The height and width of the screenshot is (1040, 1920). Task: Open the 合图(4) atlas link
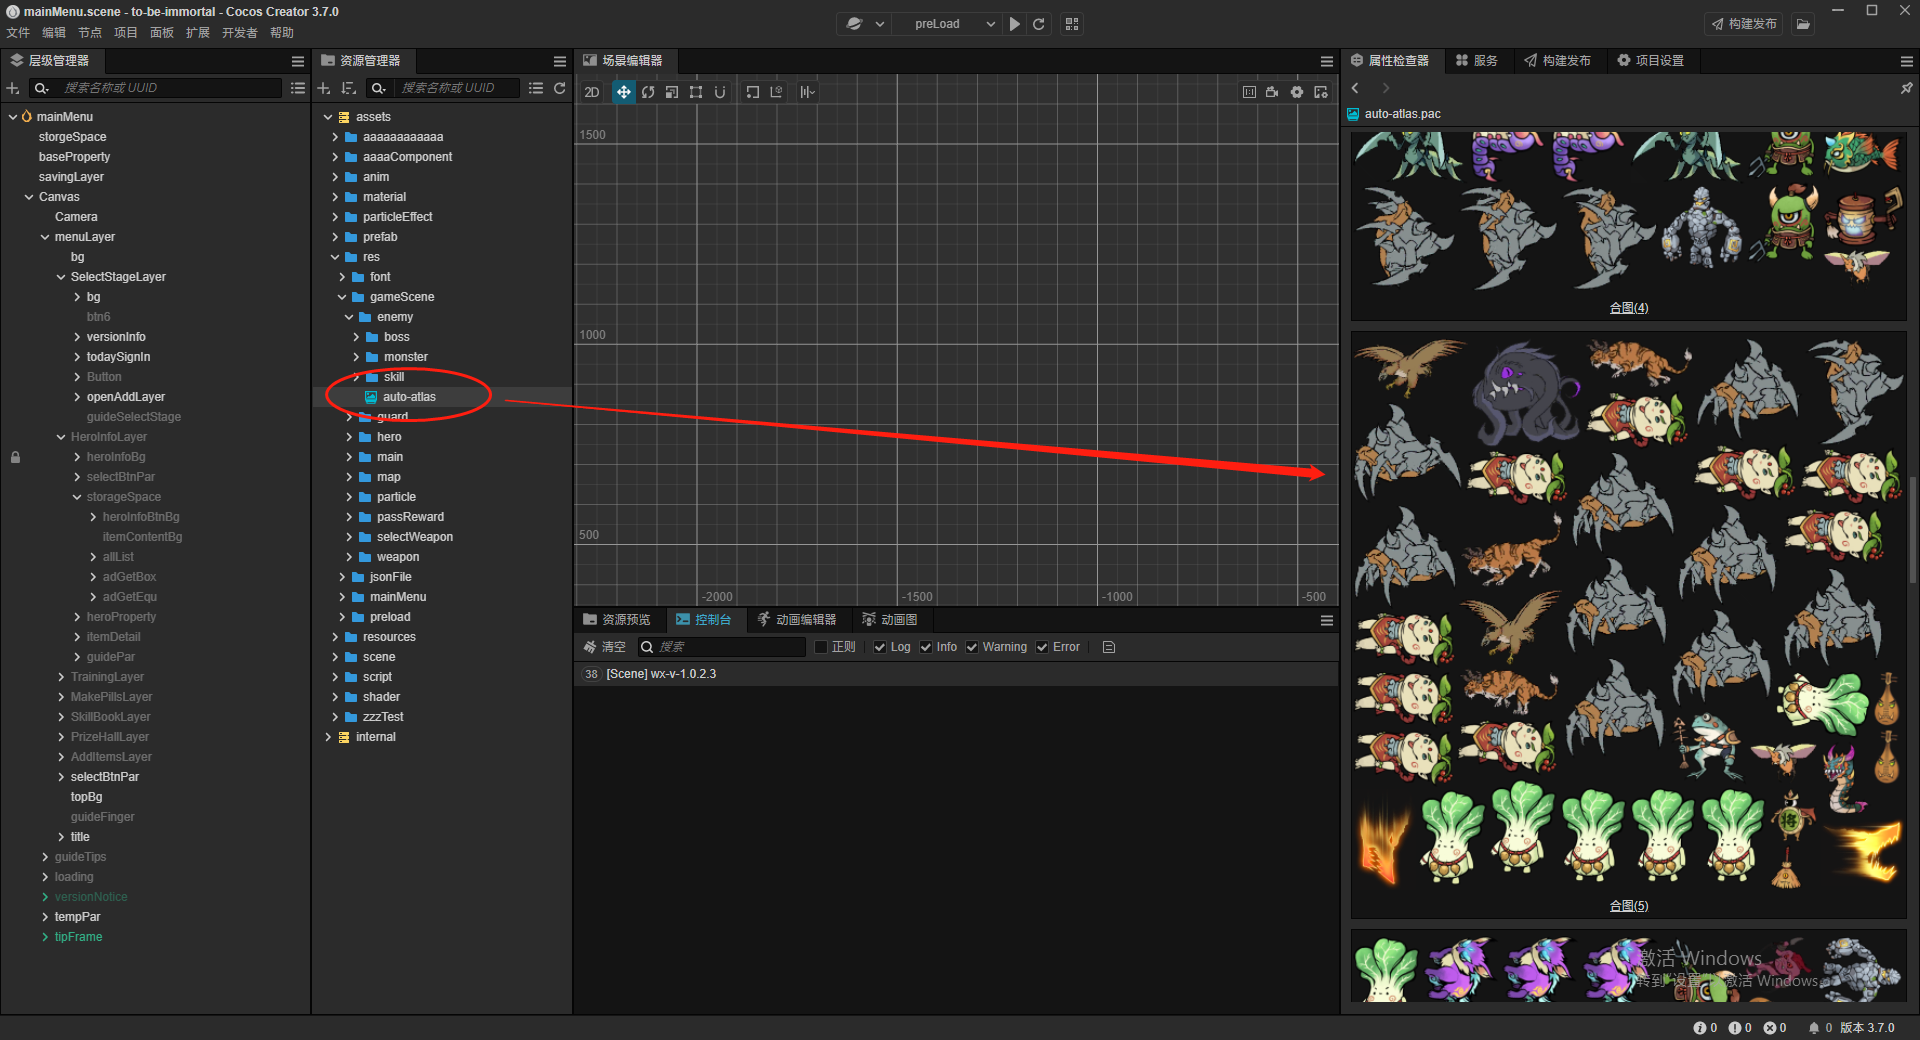(x=1629, y=308)
